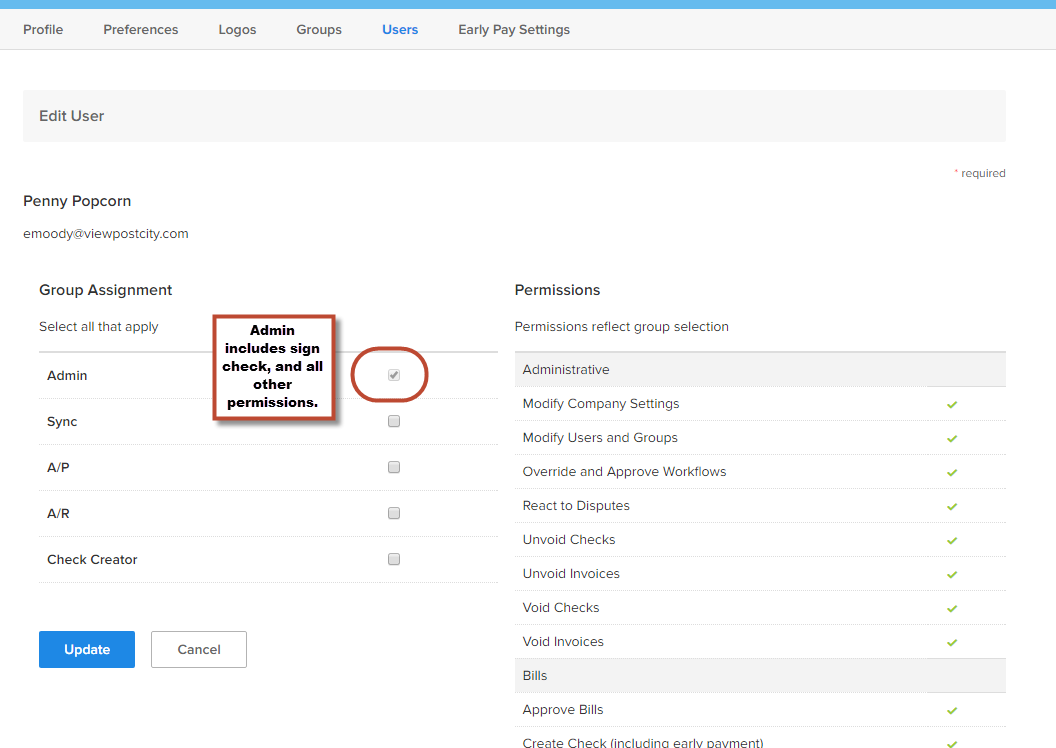
Task: Select the Users tab
Action: pos(400,30)
